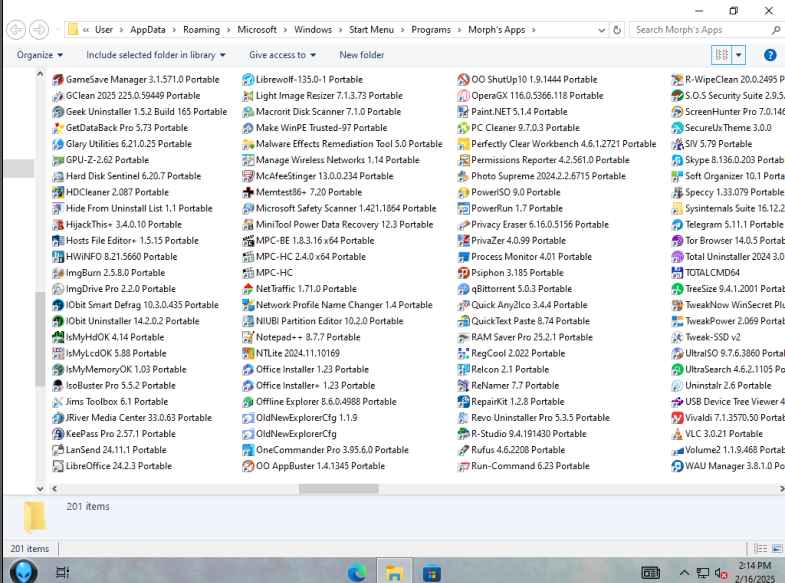This screenshot has width=785, height=583.
Task: Click the KeePass Pro 2.57.1 icon
Action: pyautogui.click(x=58, y=434)
